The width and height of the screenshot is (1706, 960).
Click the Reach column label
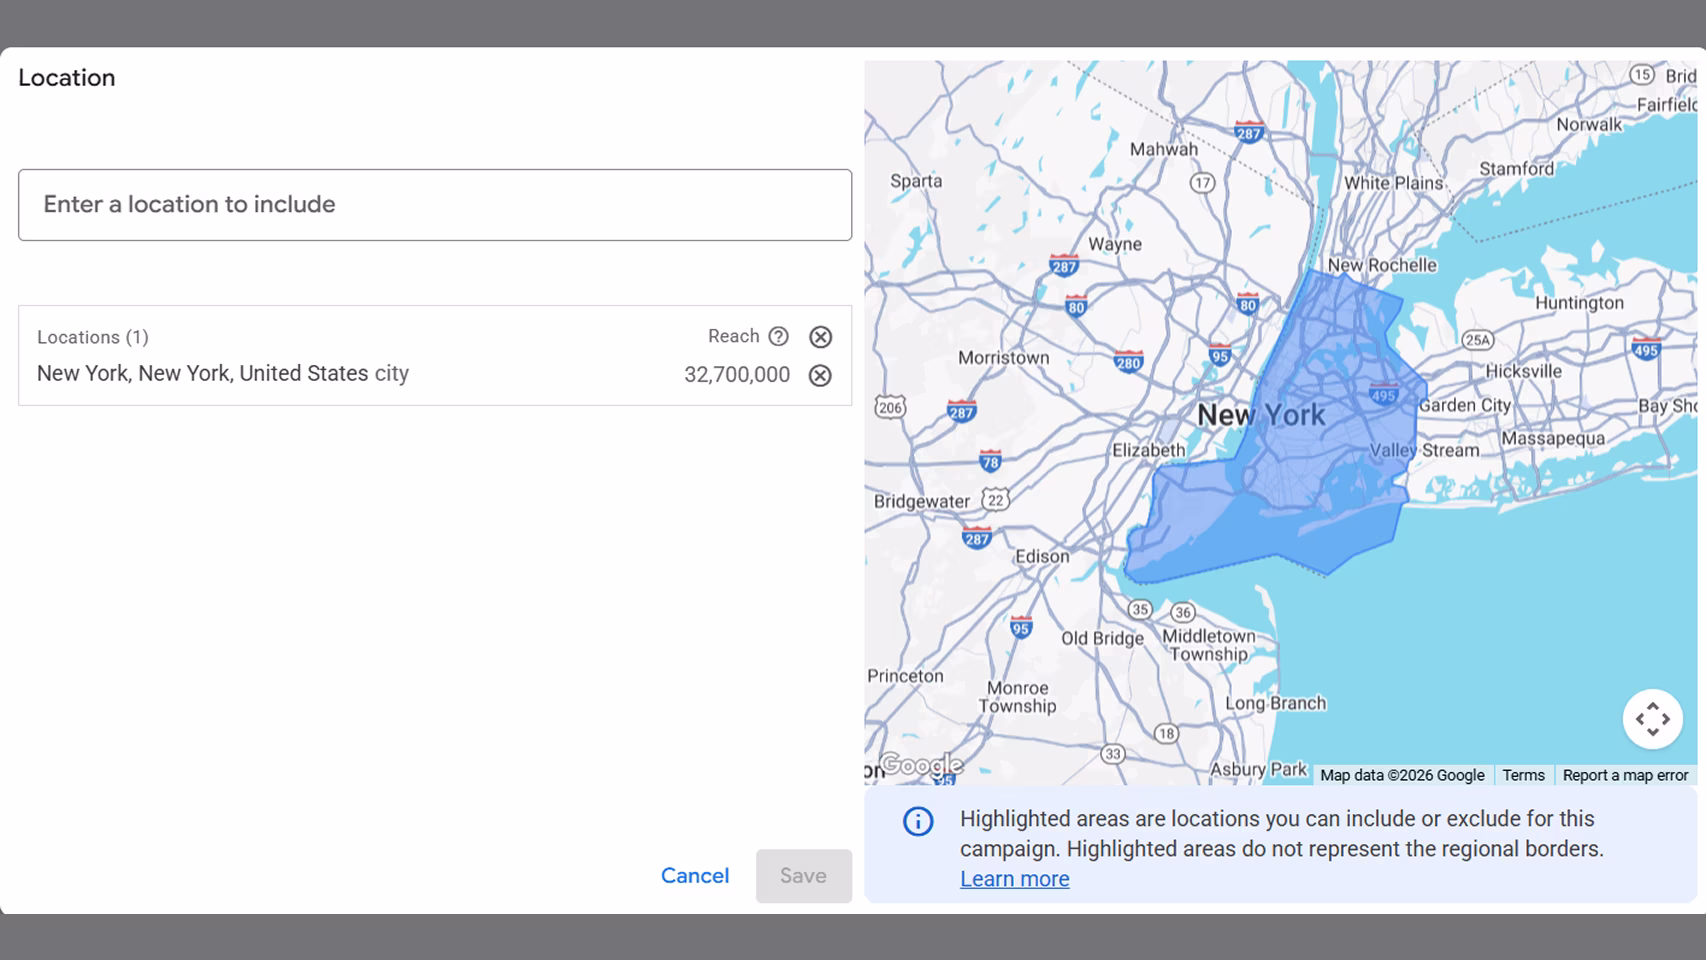734,336
